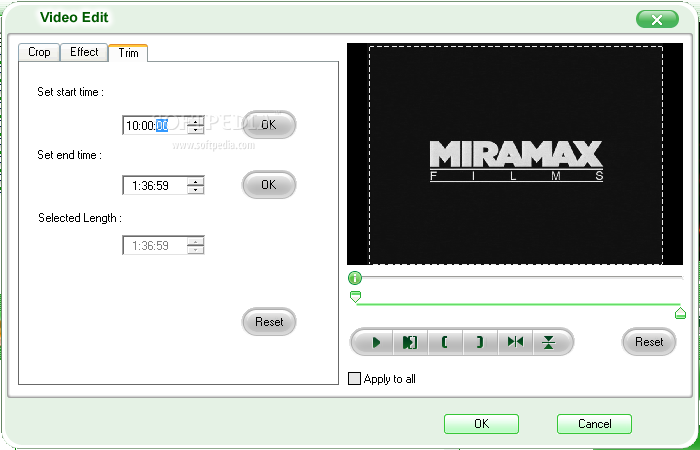Click the bottom OK button
This screenshot has width=700, height=450.
point(481,424)
